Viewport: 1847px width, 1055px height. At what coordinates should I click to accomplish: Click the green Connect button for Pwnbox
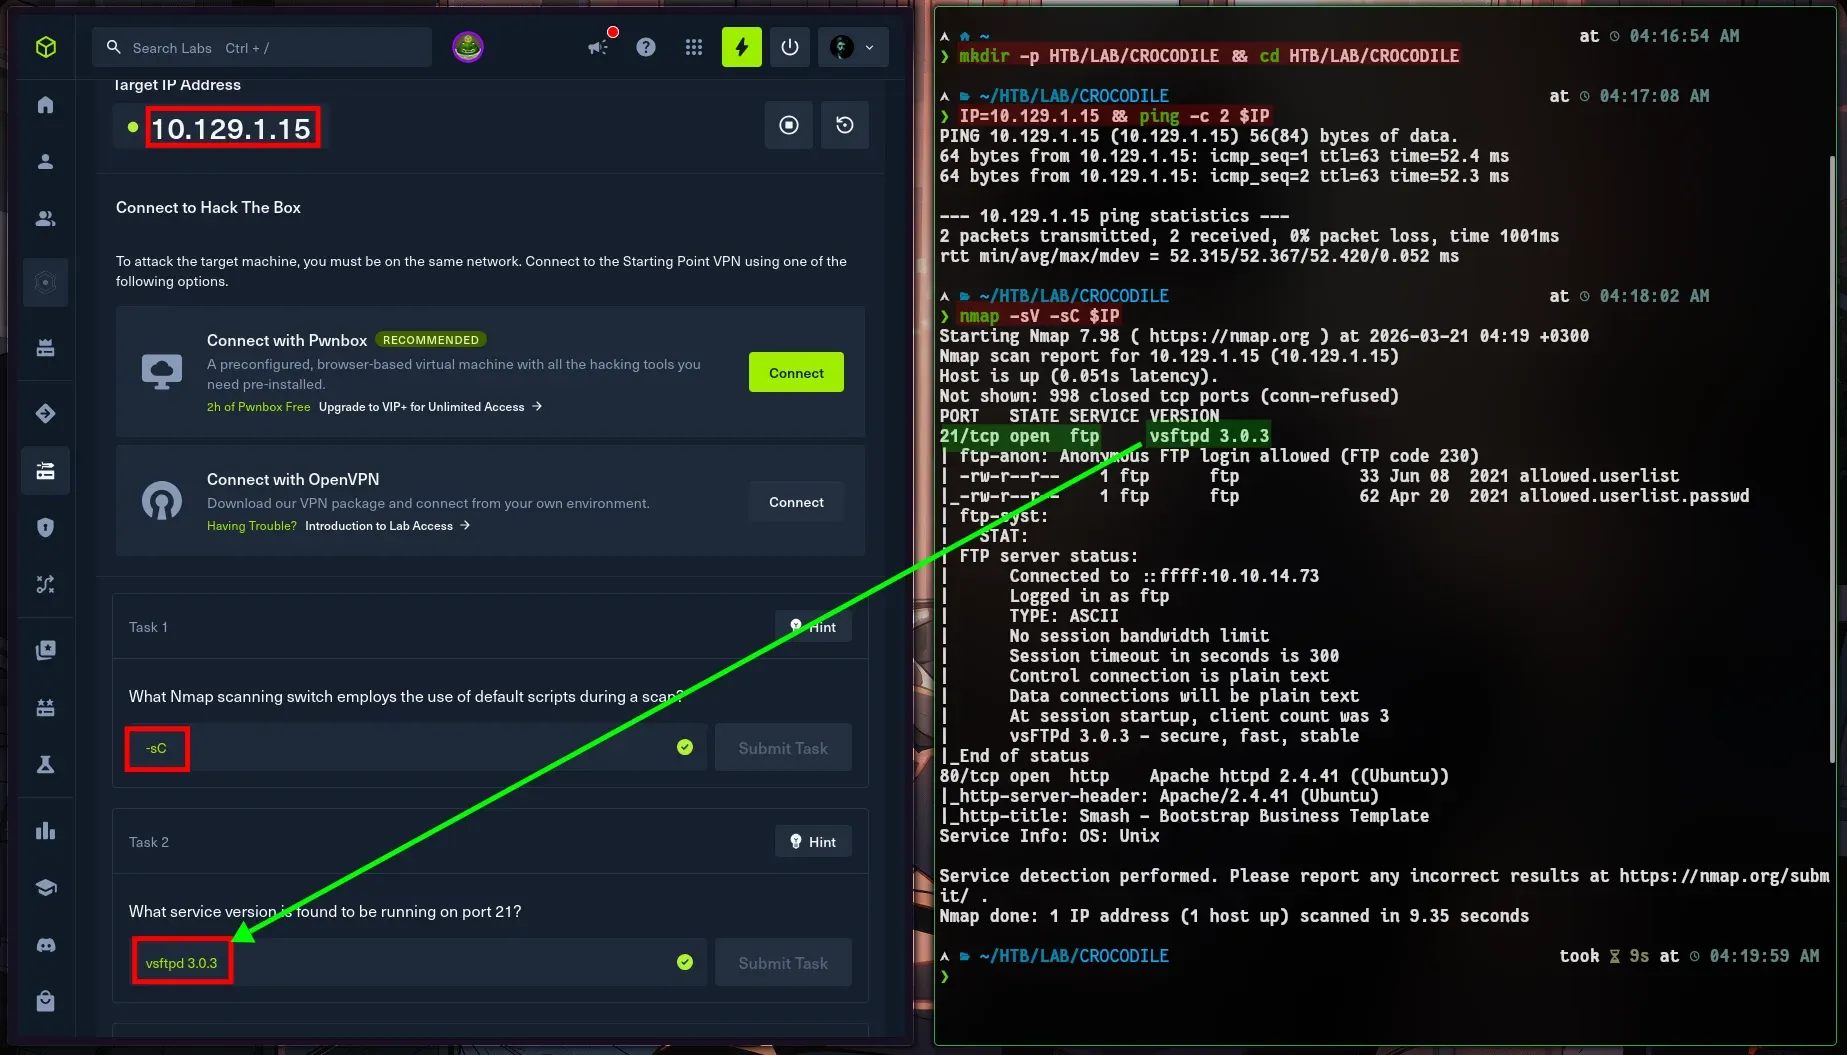coord(796,372)
